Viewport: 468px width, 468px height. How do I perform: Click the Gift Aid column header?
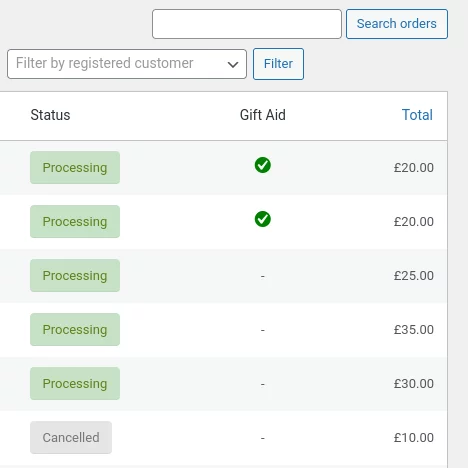click(x=263, y=115)
